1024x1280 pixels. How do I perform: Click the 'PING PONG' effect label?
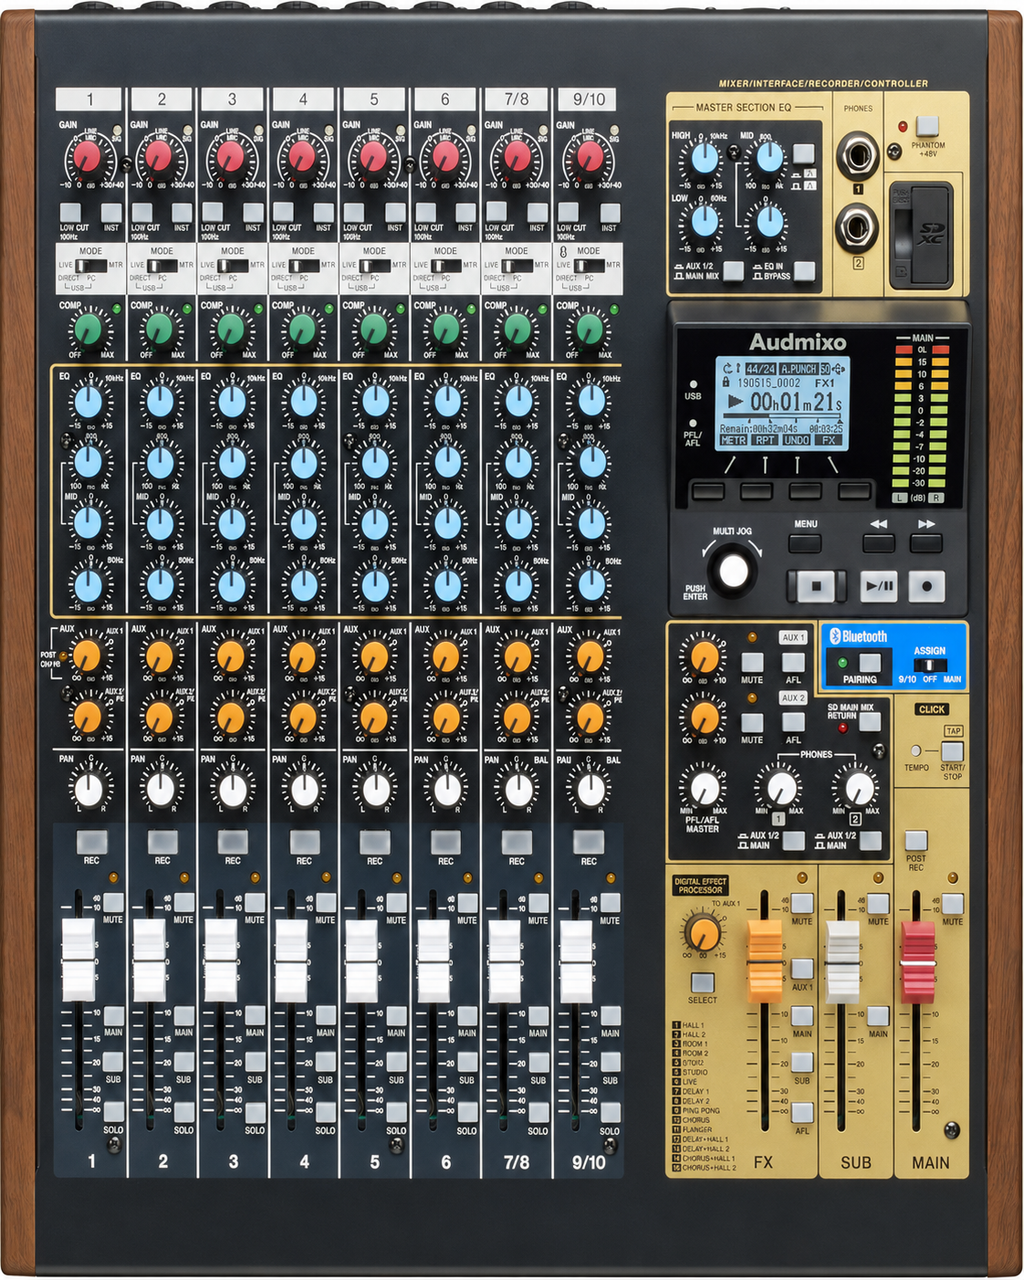701,1111
